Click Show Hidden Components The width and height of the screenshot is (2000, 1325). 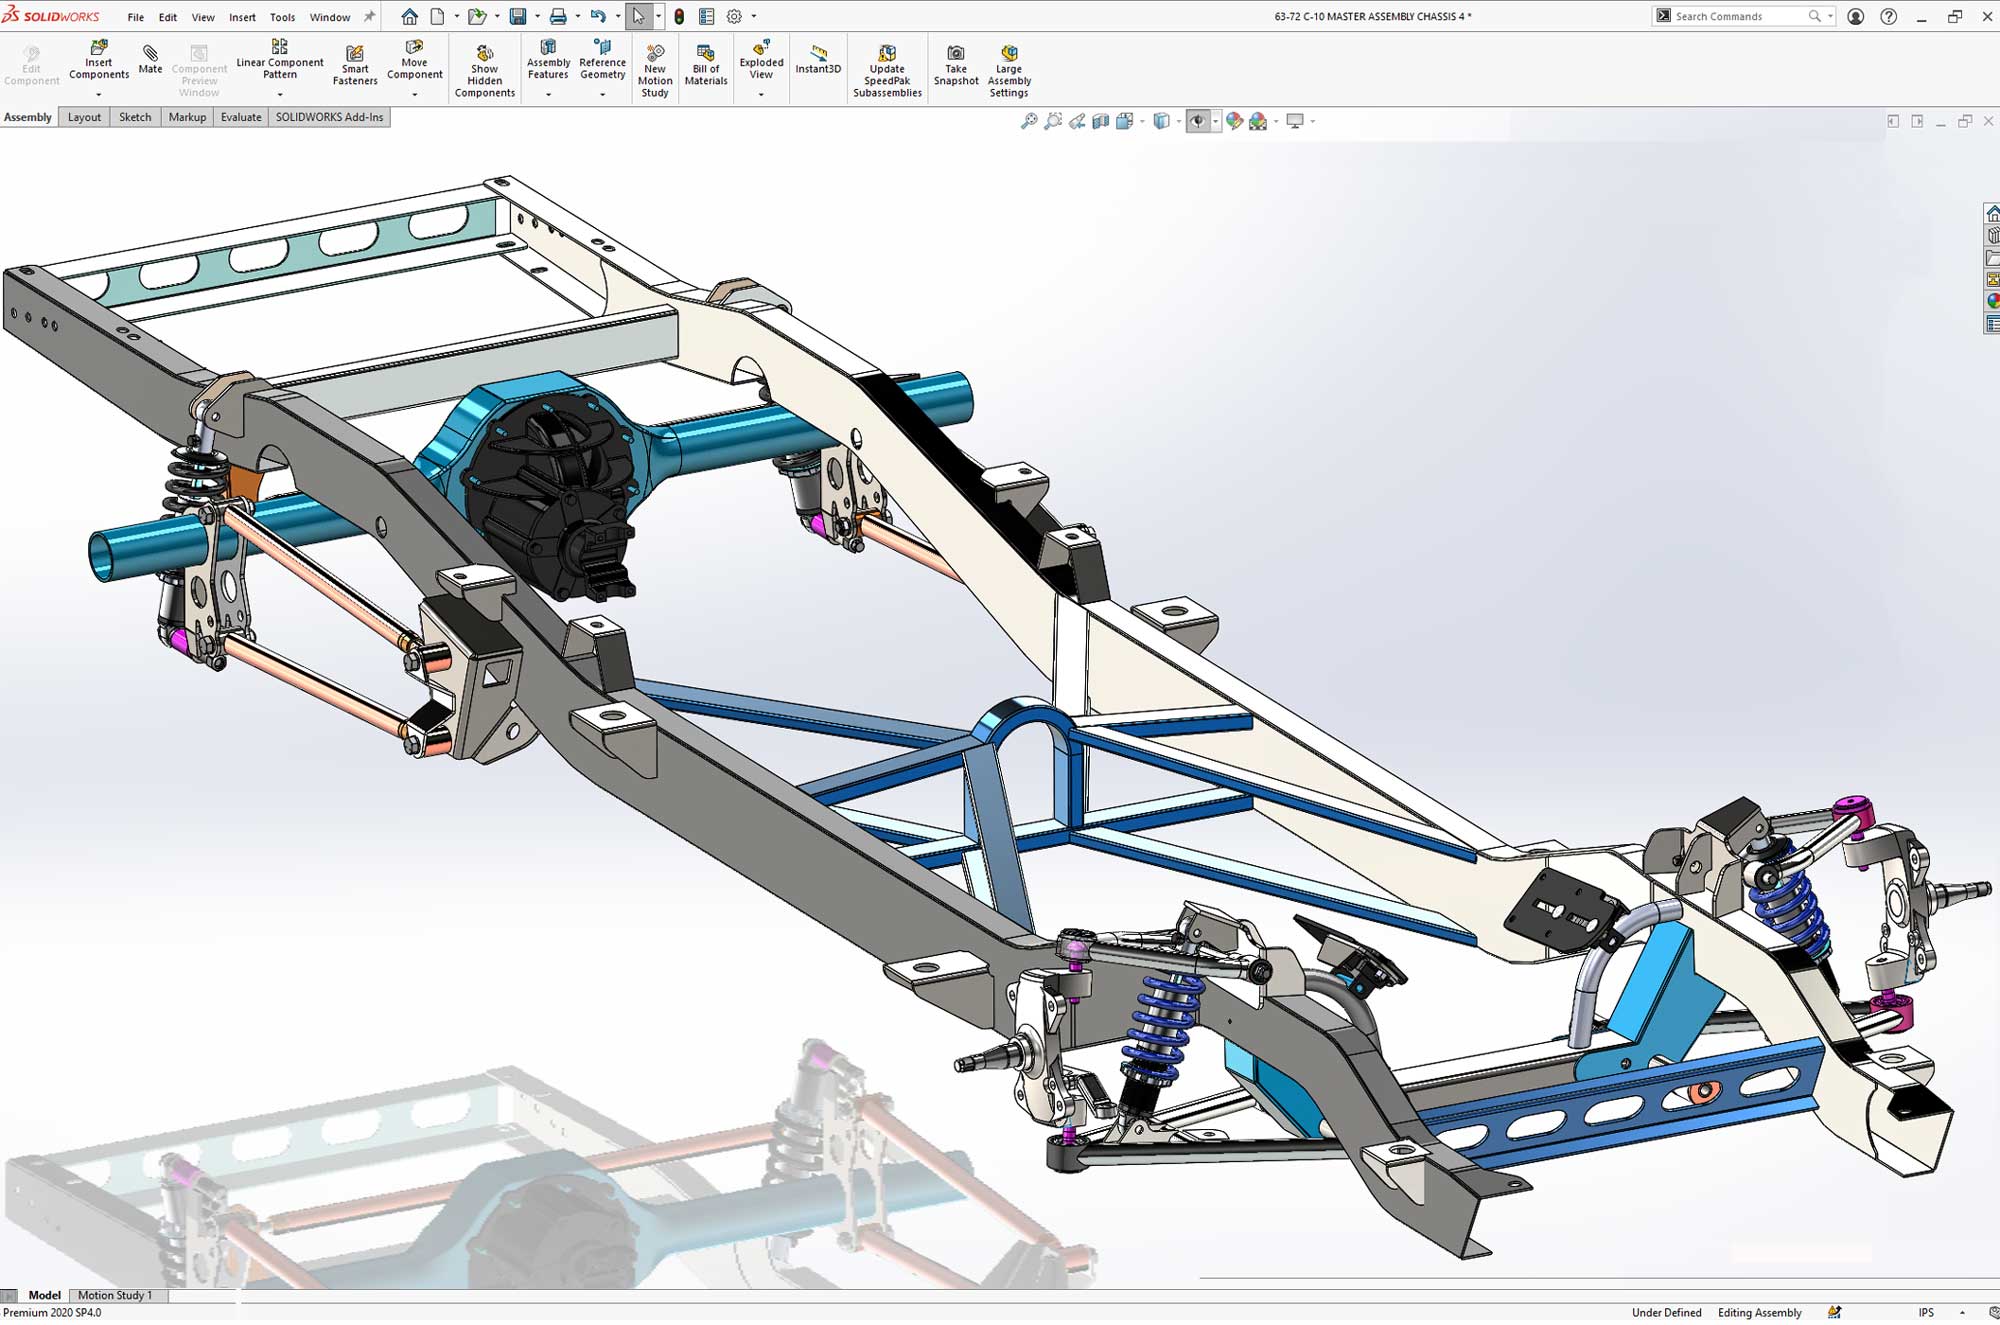(x=485, y=71)
